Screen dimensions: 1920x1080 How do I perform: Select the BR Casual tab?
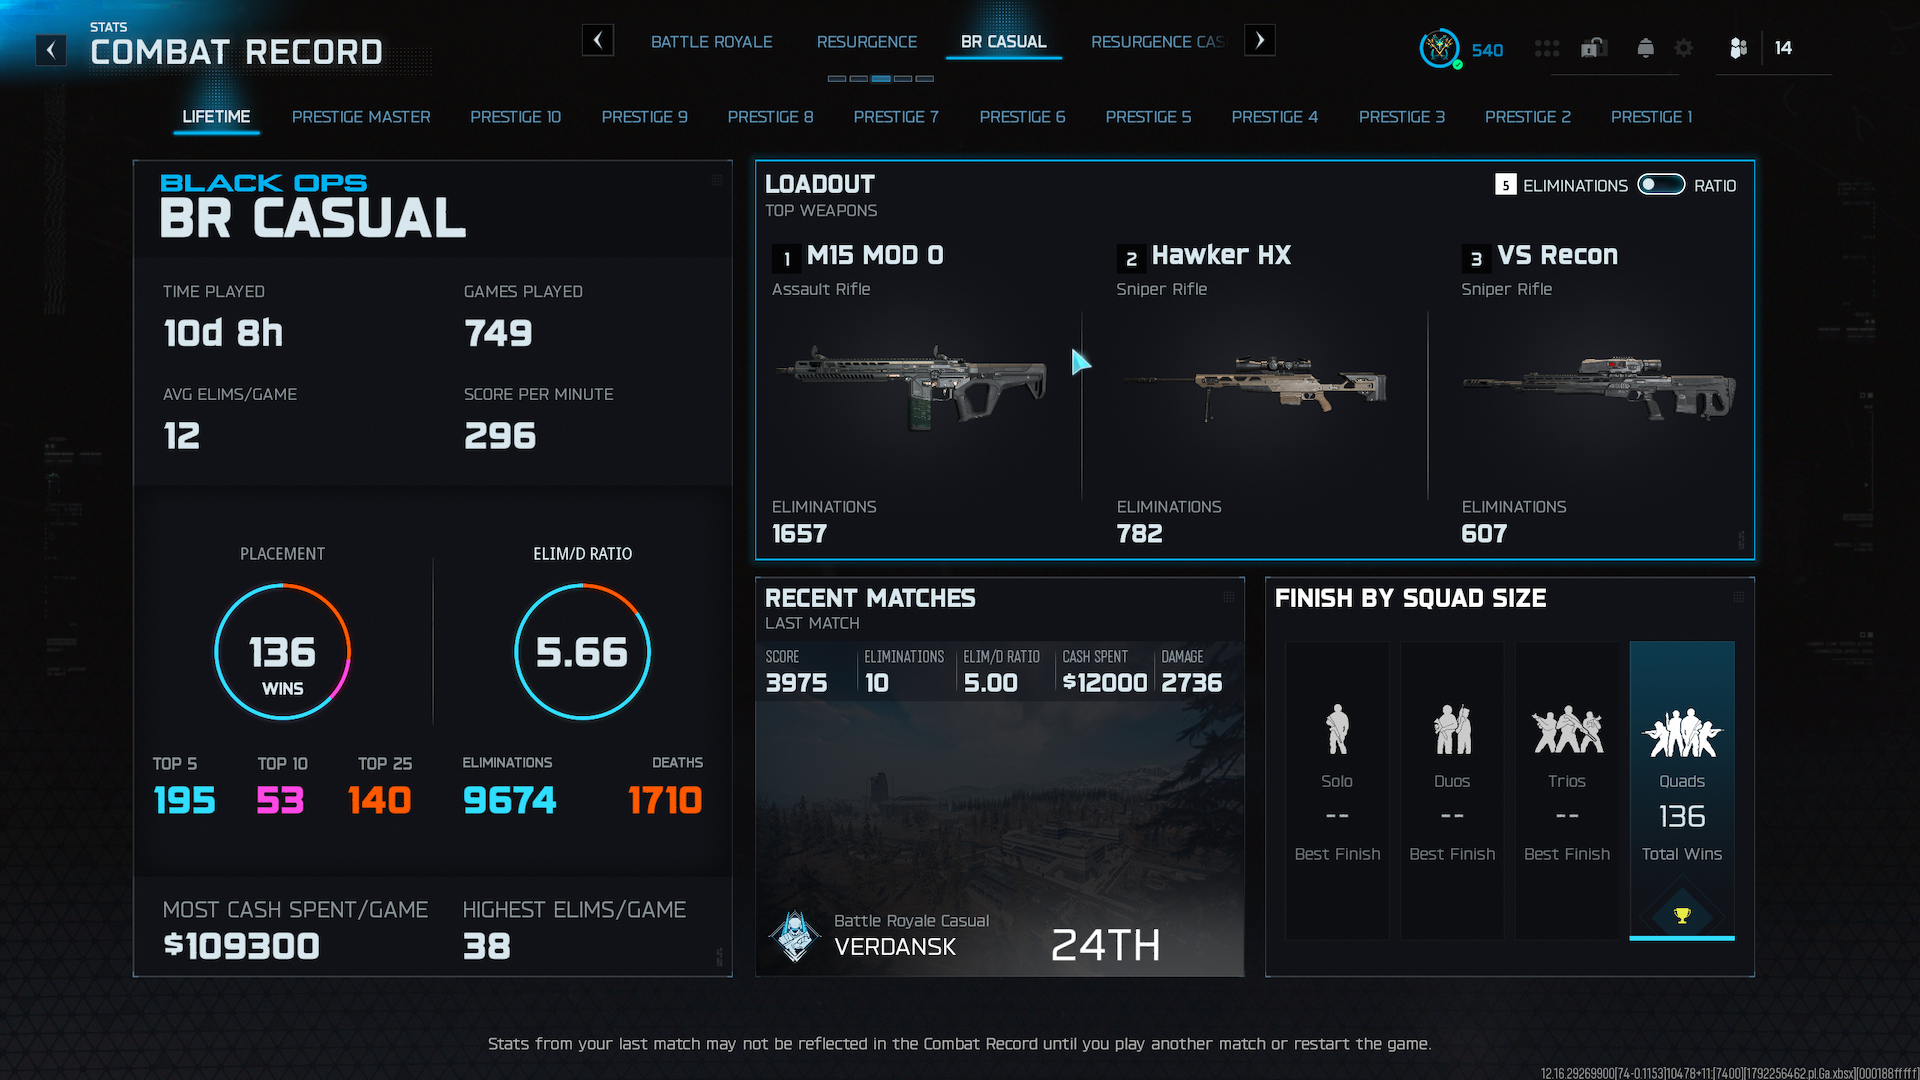pyautogui.click(x=1004, y=42)
